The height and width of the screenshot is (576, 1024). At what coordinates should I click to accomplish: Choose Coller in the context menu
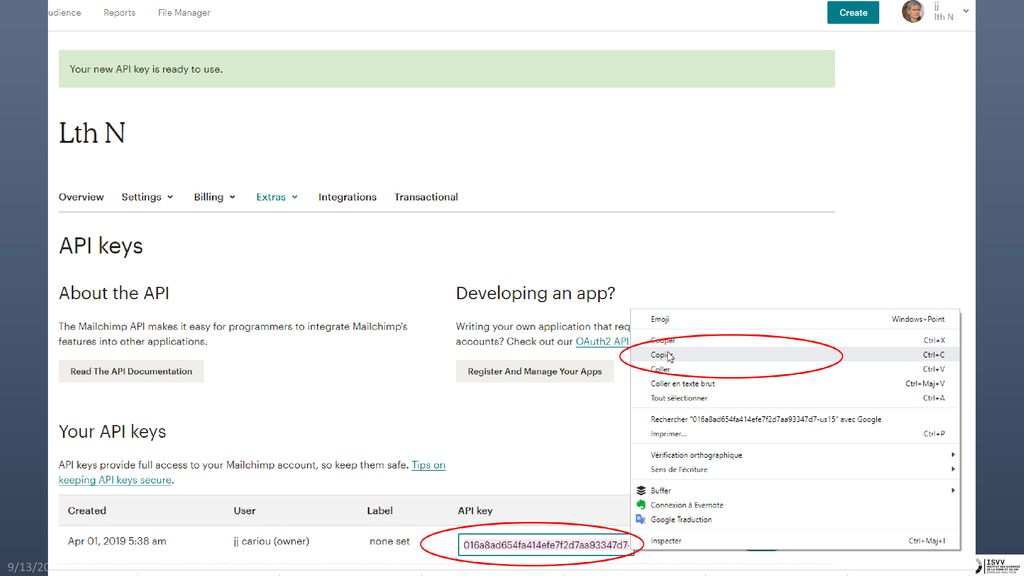pyautogui.click(x=795, y=369)
